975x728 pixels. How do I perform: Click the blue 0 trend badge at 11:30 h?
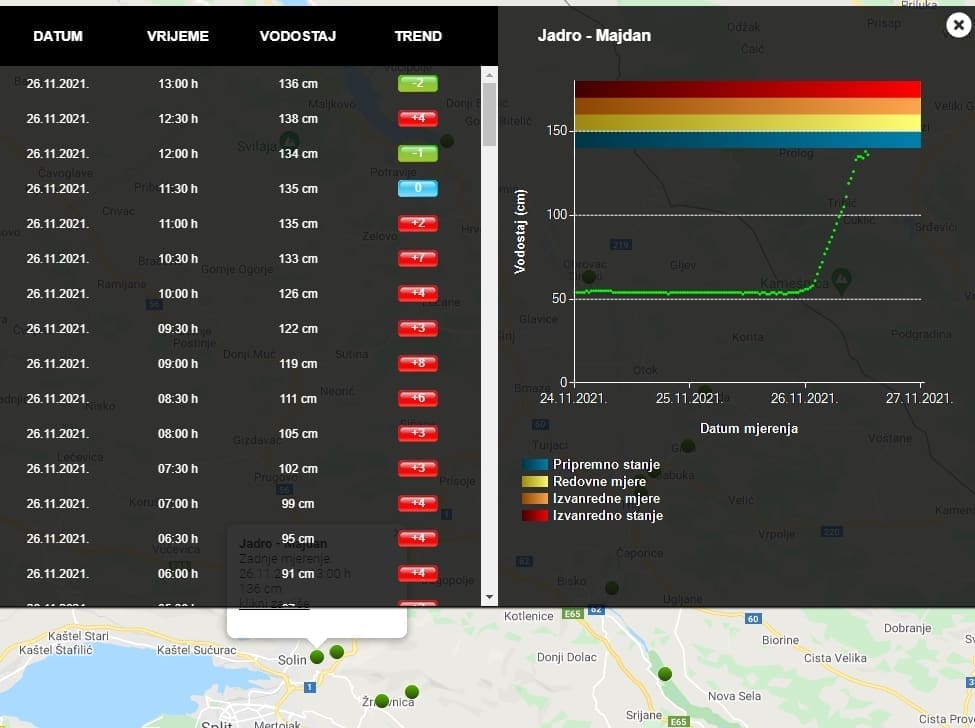(x=418, y=189)
